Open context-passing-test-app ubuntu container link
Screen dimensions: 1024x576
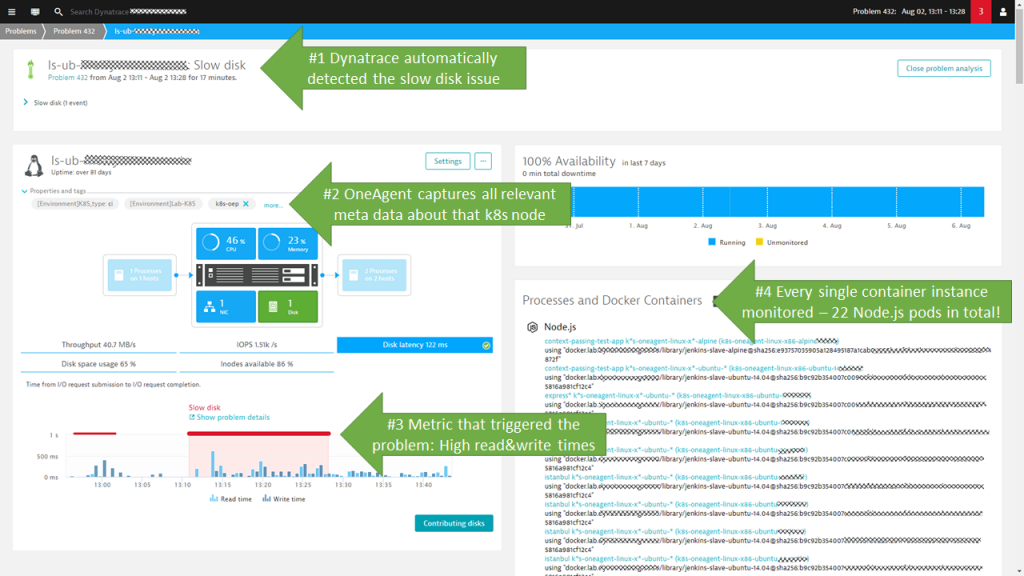703,368
